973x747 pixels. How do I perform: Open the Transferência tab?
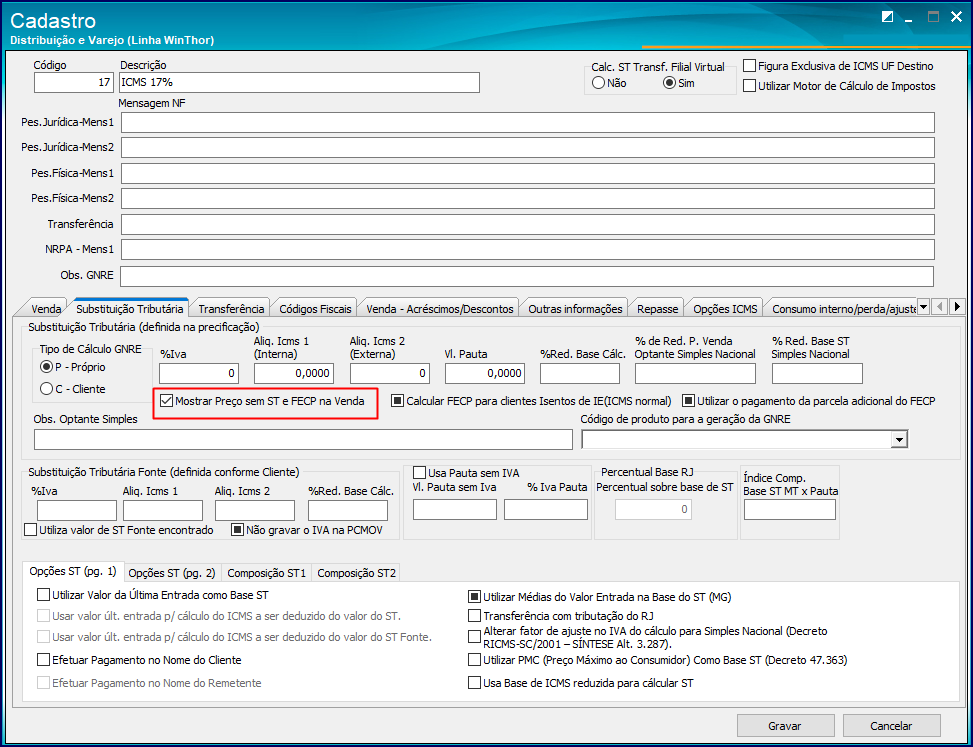click(231, 308)
